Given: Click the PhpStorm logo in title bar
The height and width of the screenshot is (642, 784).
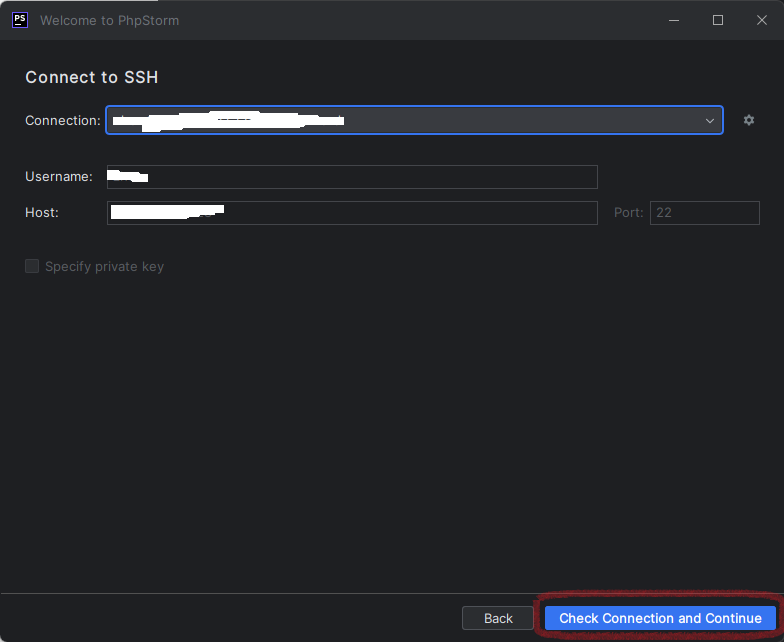Looking at the screenshot, I should point(20,20).
